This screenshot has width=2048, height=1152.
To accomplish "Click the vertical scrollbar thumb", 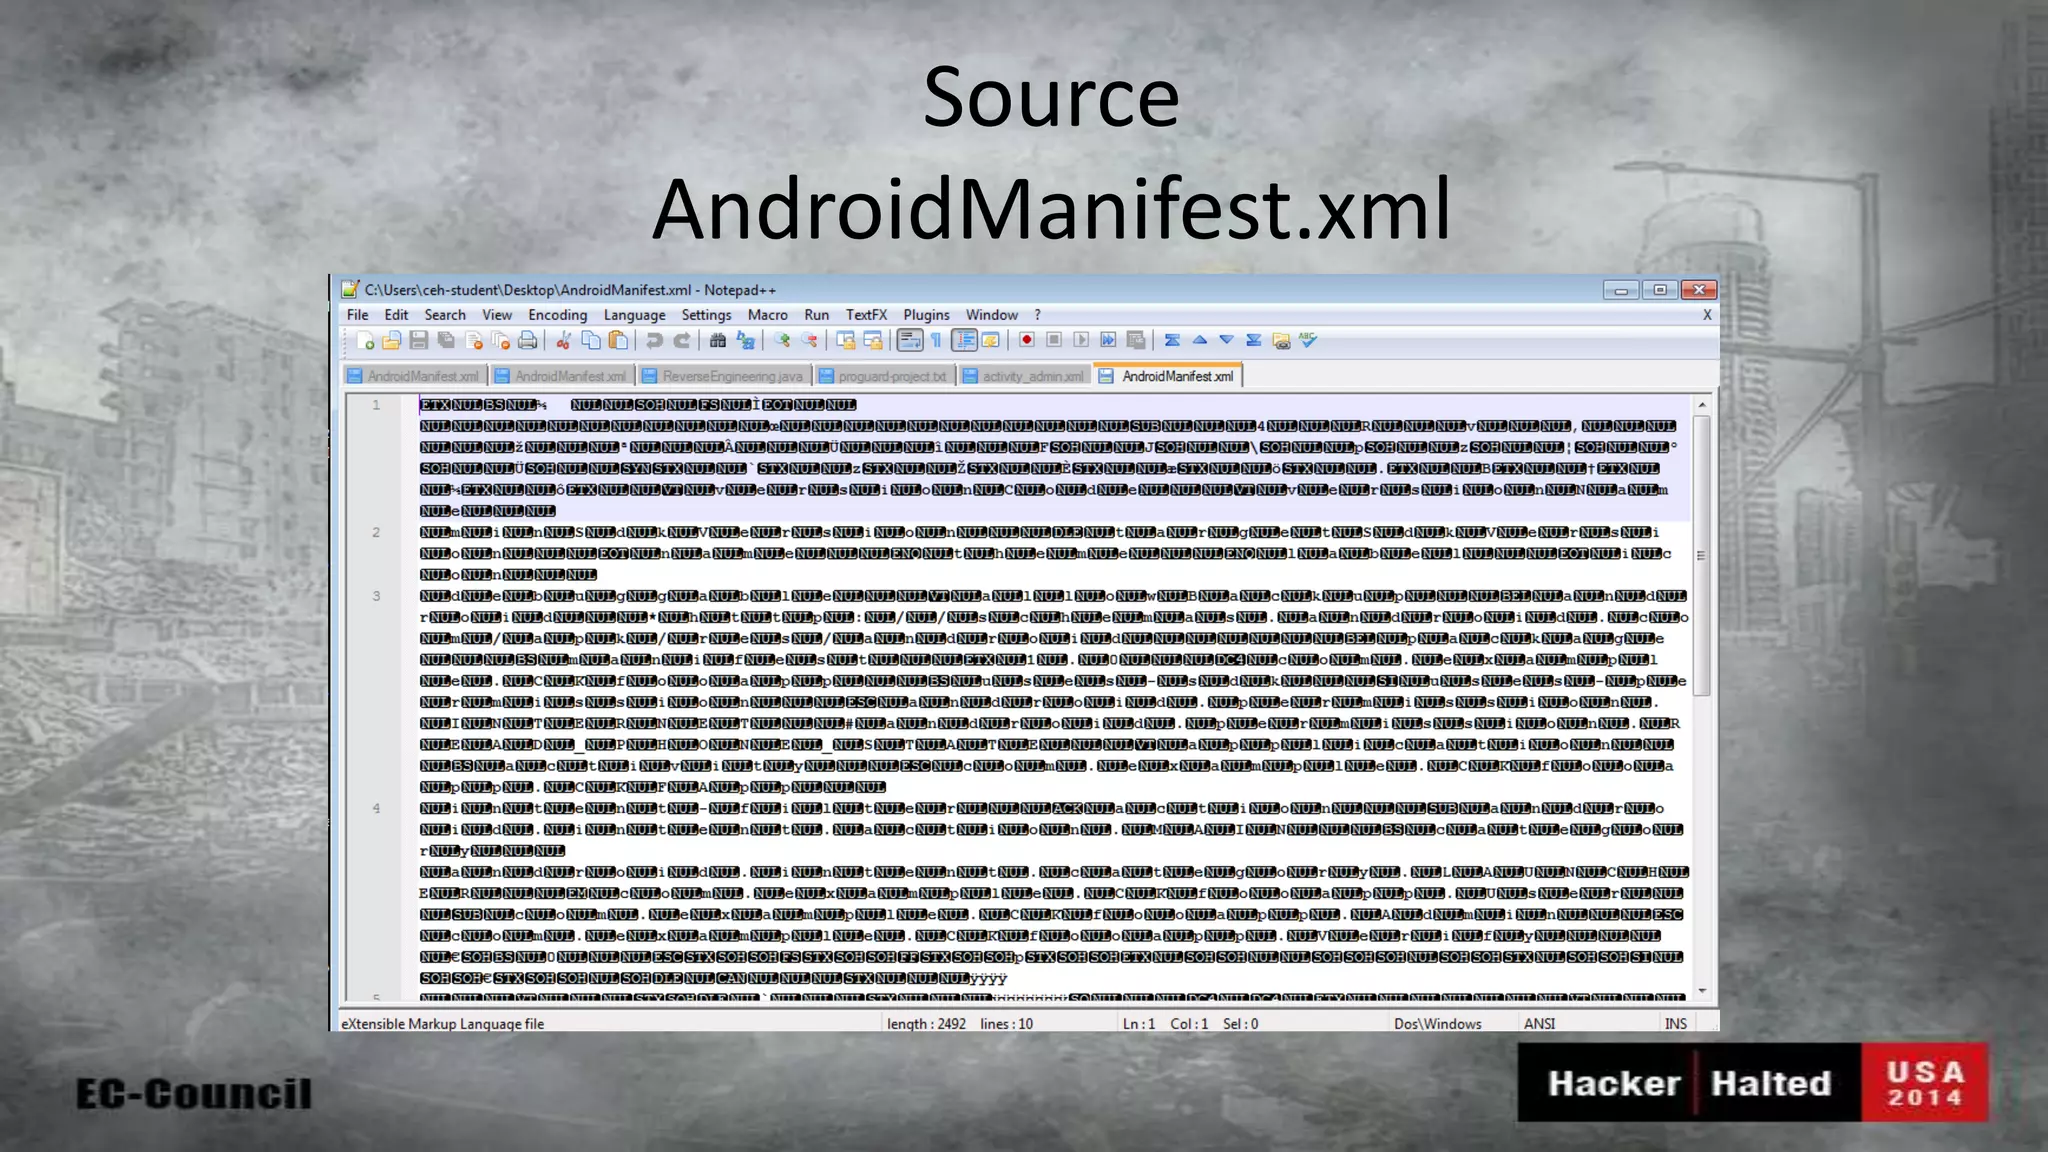I will (x=1701, y=556).
